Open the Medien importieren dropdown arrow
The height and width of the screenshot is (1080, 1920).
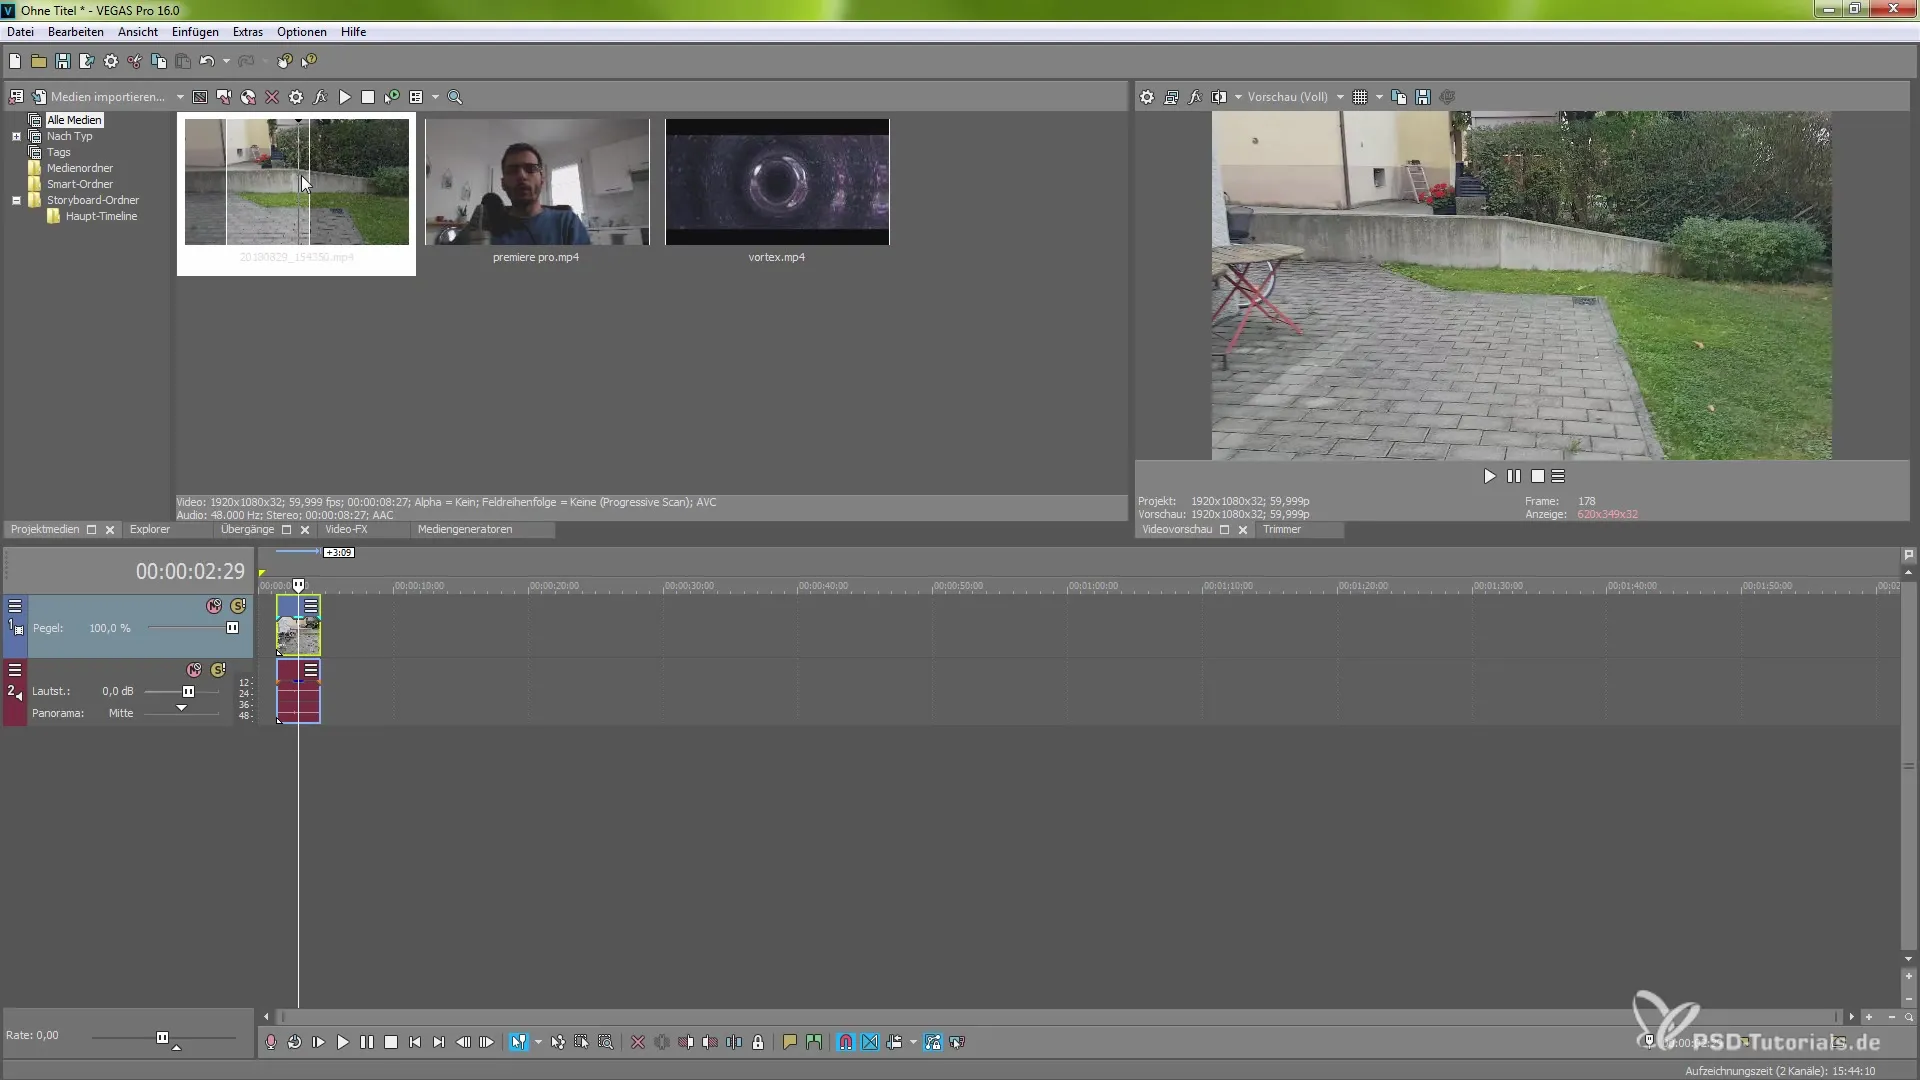tap(180, 97)
